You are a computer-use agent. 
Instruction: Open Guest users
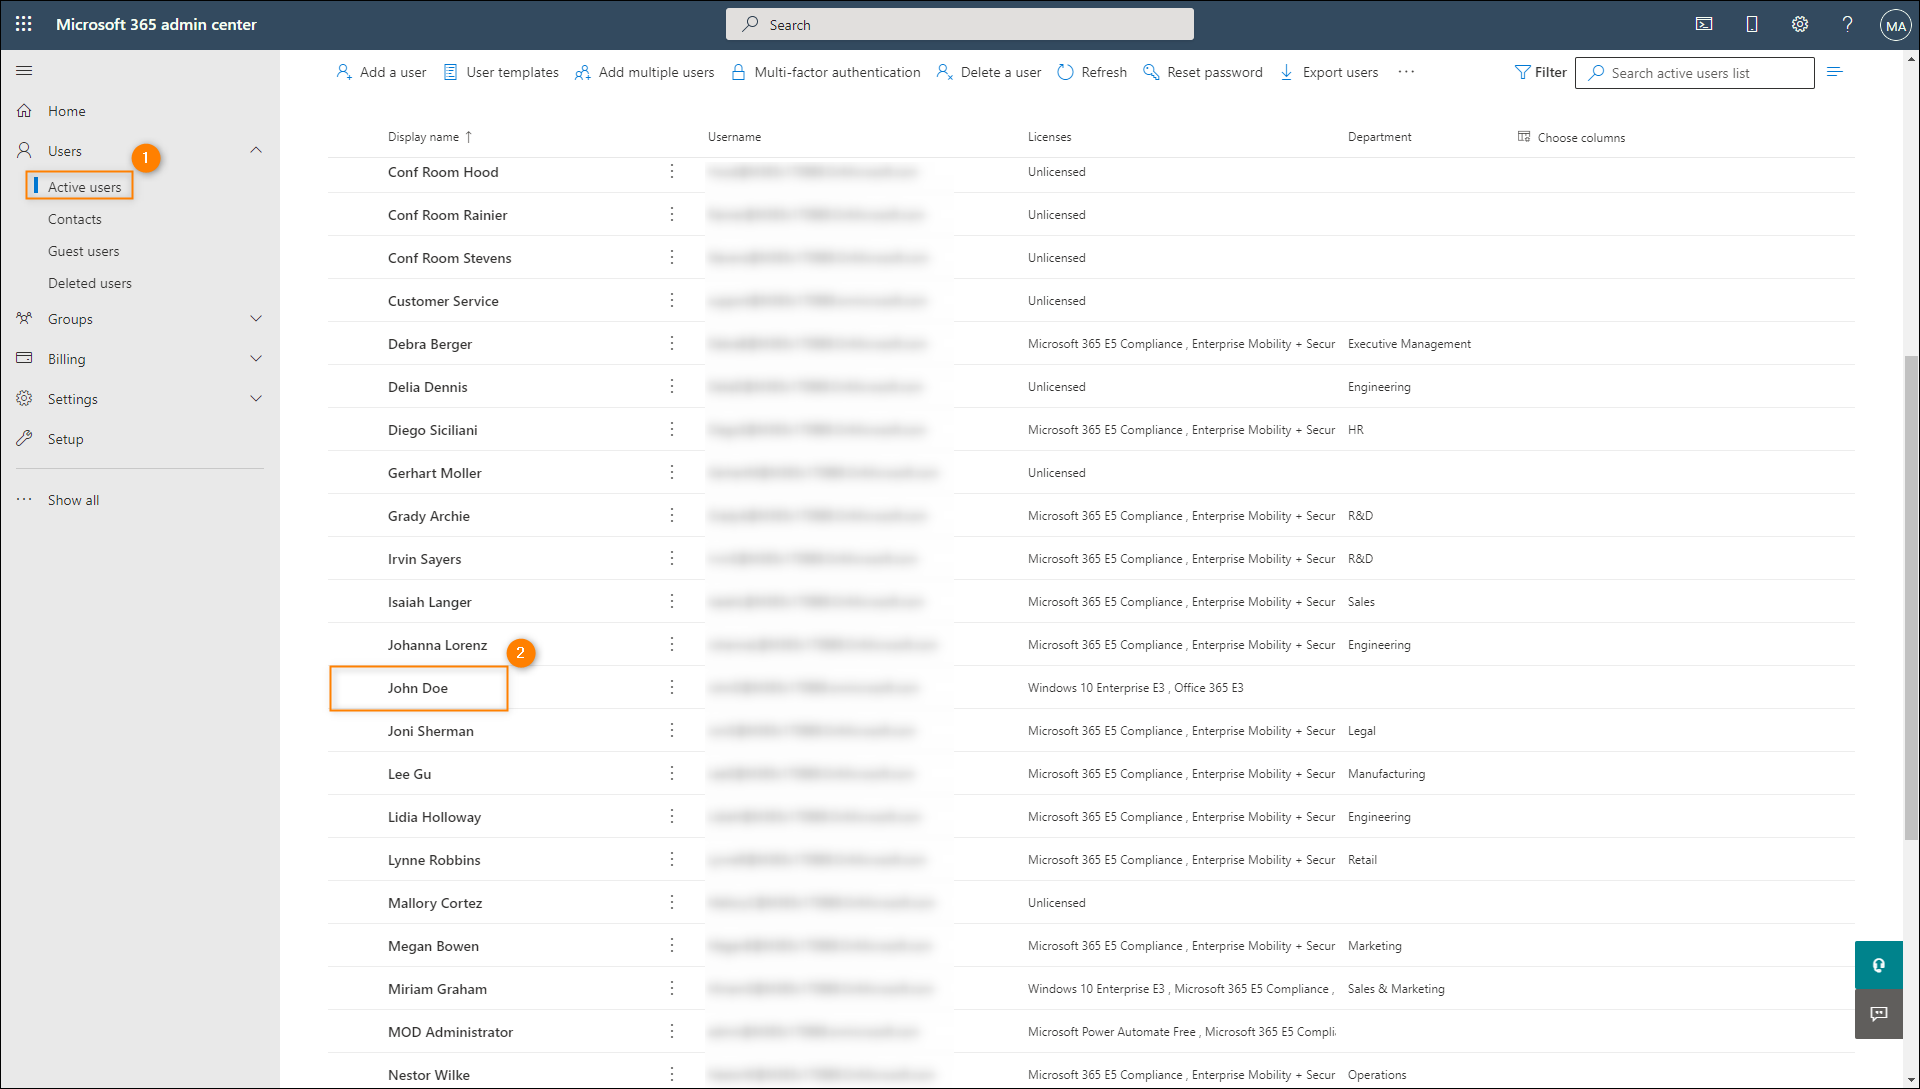83,251
